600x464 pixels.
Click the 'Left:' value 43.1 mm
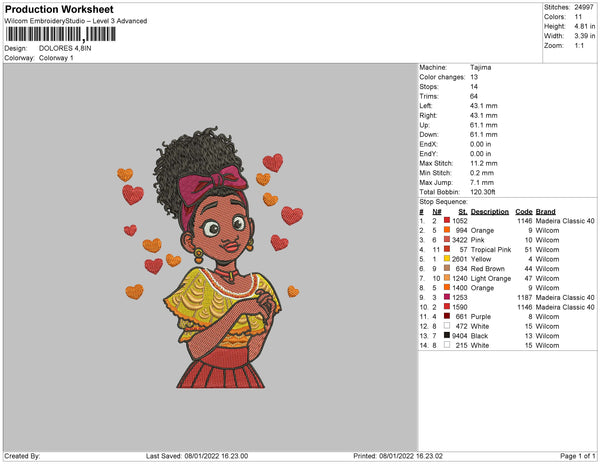pos(484,106)
